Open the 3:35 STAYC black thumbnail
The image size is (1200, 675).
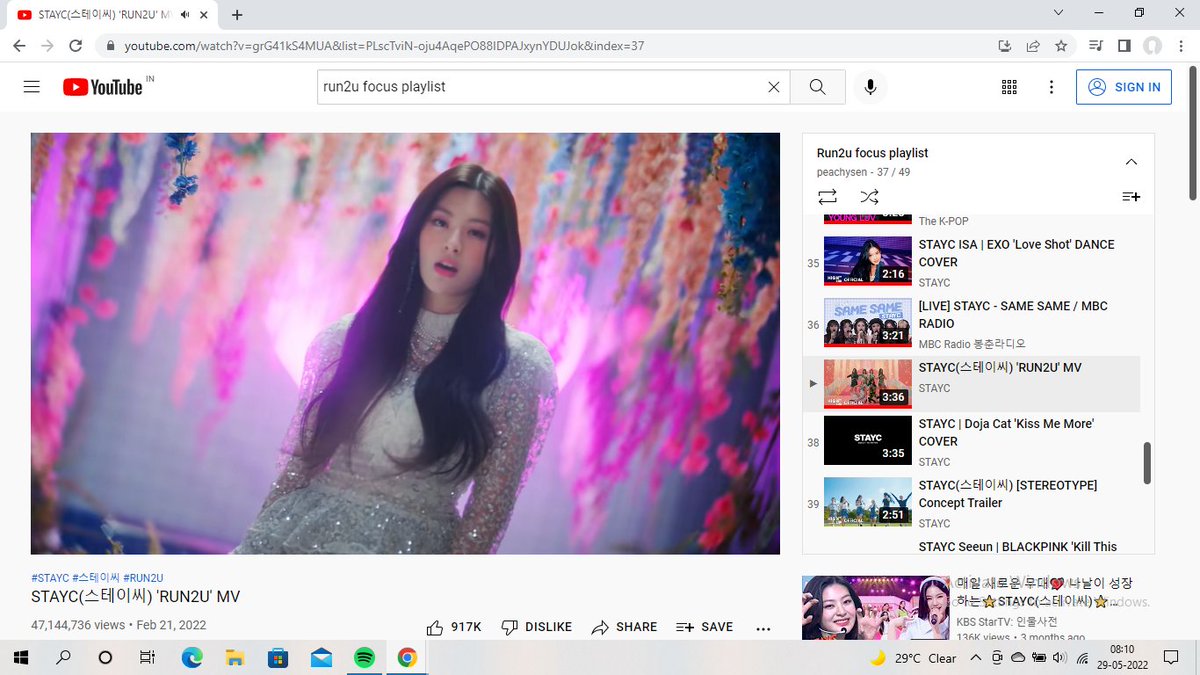click(x=867, y=441)
